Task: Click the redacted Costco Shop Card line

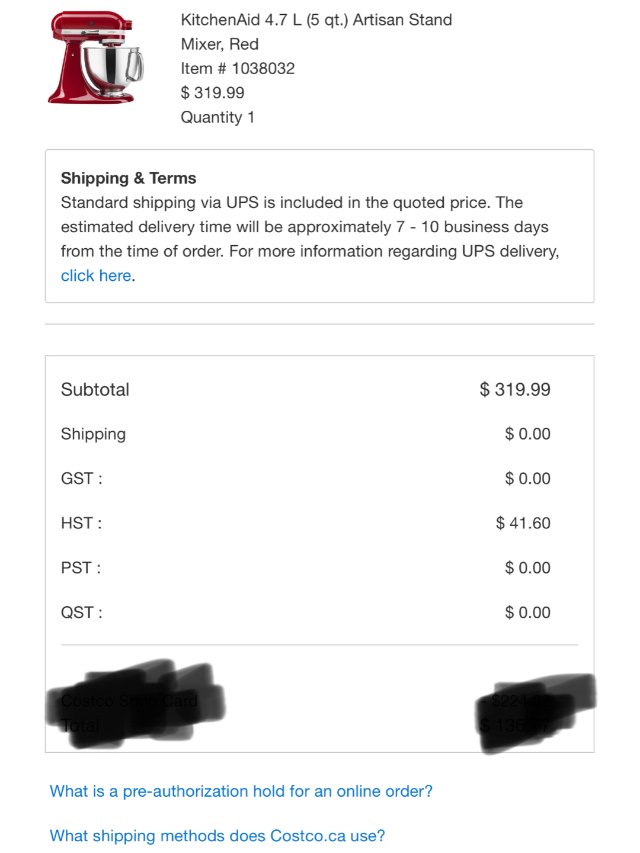Action: click(130, 700)
